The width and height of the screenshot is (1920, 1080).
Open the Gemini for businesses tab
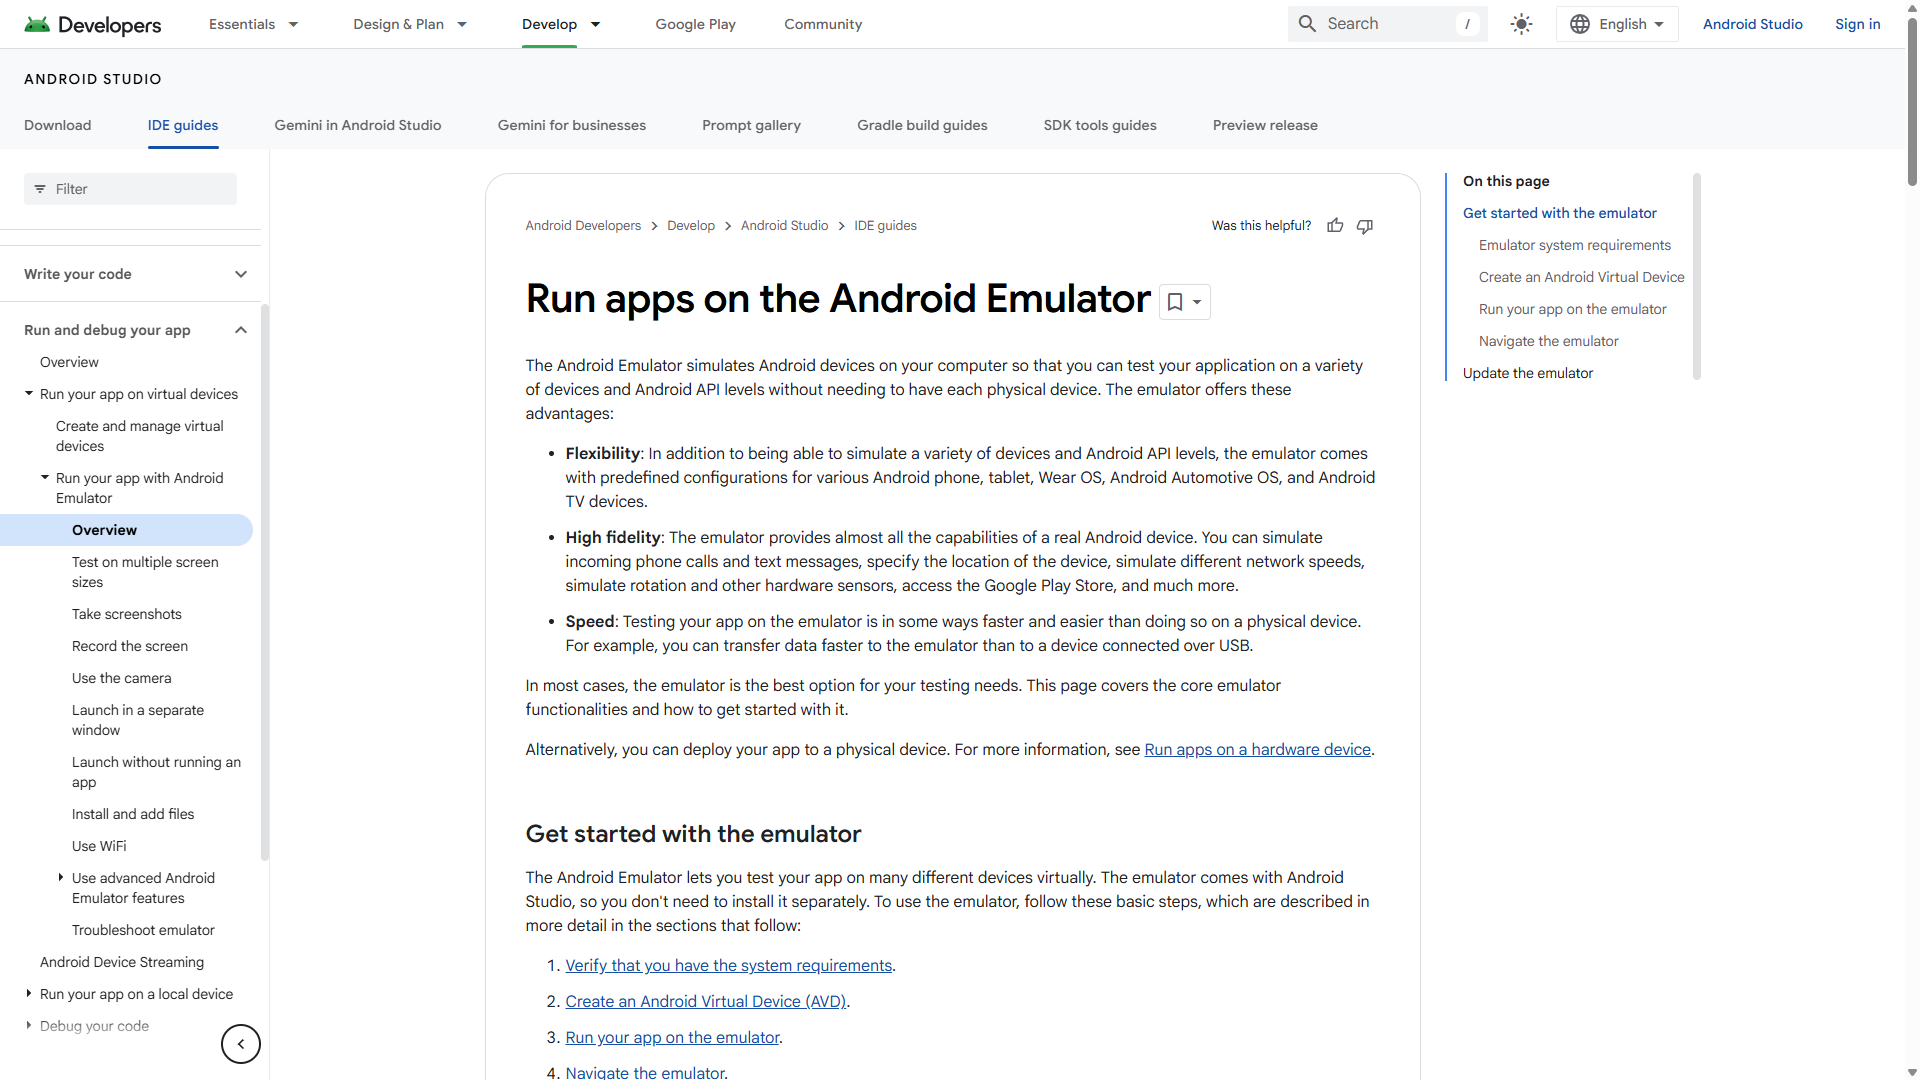coord(572,125)
